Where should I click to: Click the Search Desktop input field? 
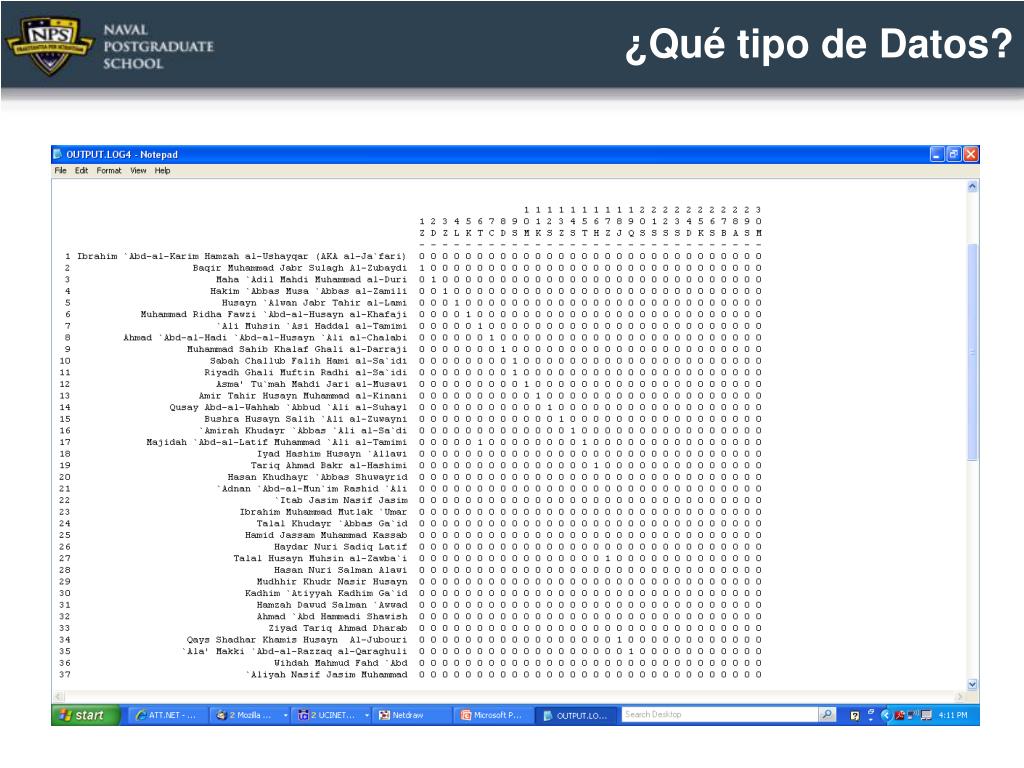(719, 714)
